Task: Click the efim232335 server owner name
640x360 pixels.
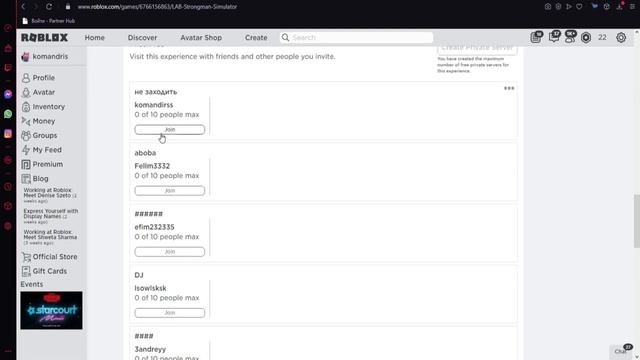Action: 154,227
